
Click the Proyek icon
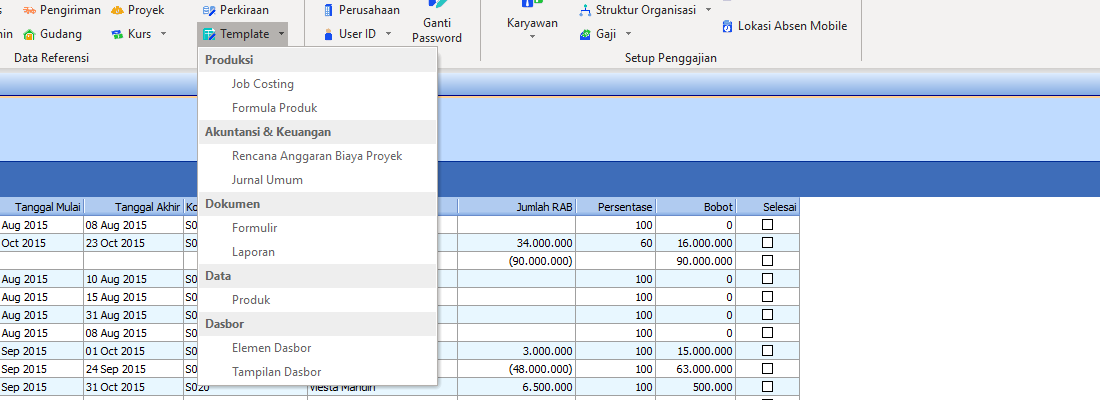point(117,11)
